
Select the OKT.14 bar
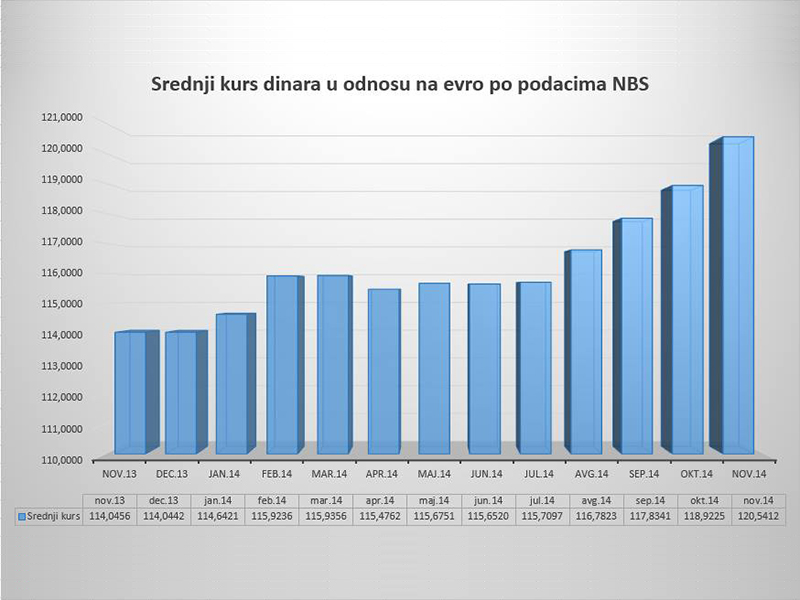click(683, 320)
